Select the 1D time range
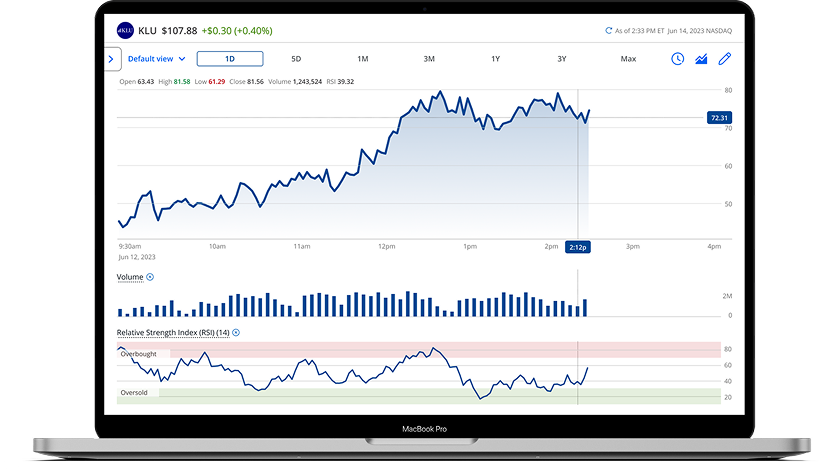 click(230, 59)
